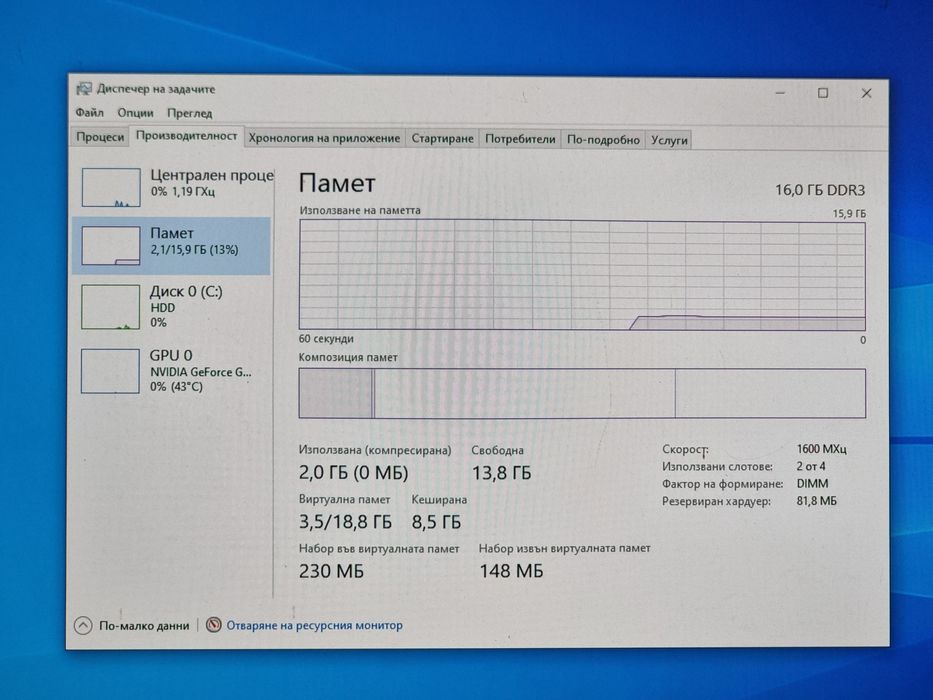Click the HDD label under Диск 0
This screenshot has width=933, height=700.
[162, 308]
